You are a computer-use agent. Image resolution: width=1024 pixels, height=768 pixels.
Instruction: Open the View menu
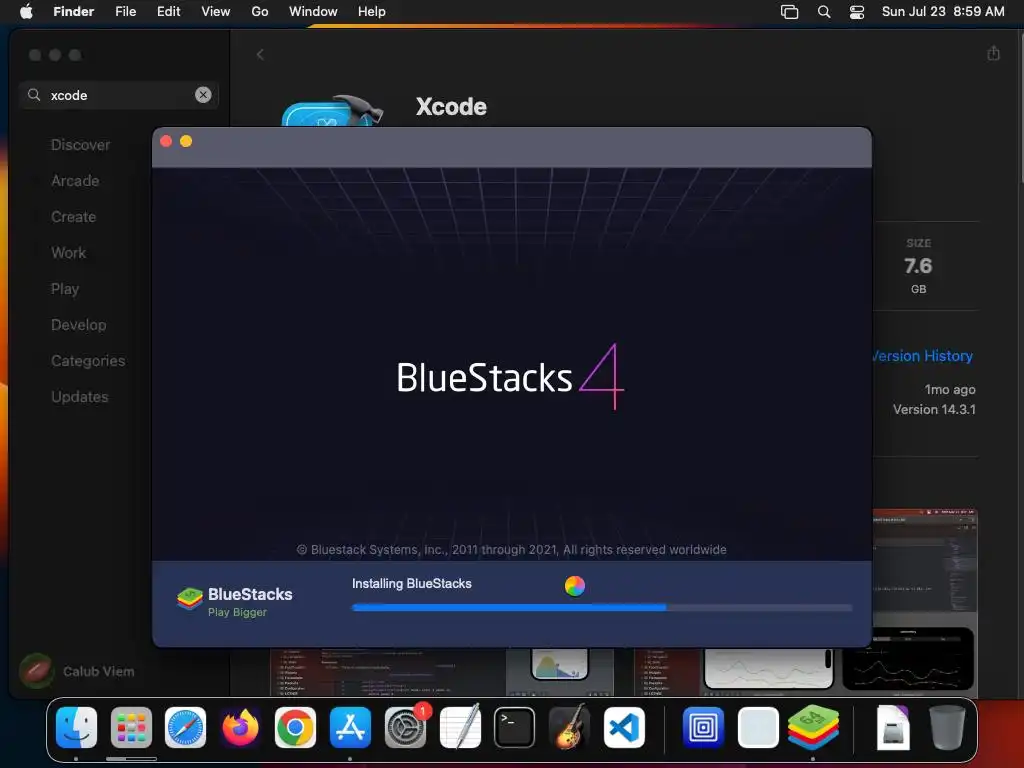[216, 11]
